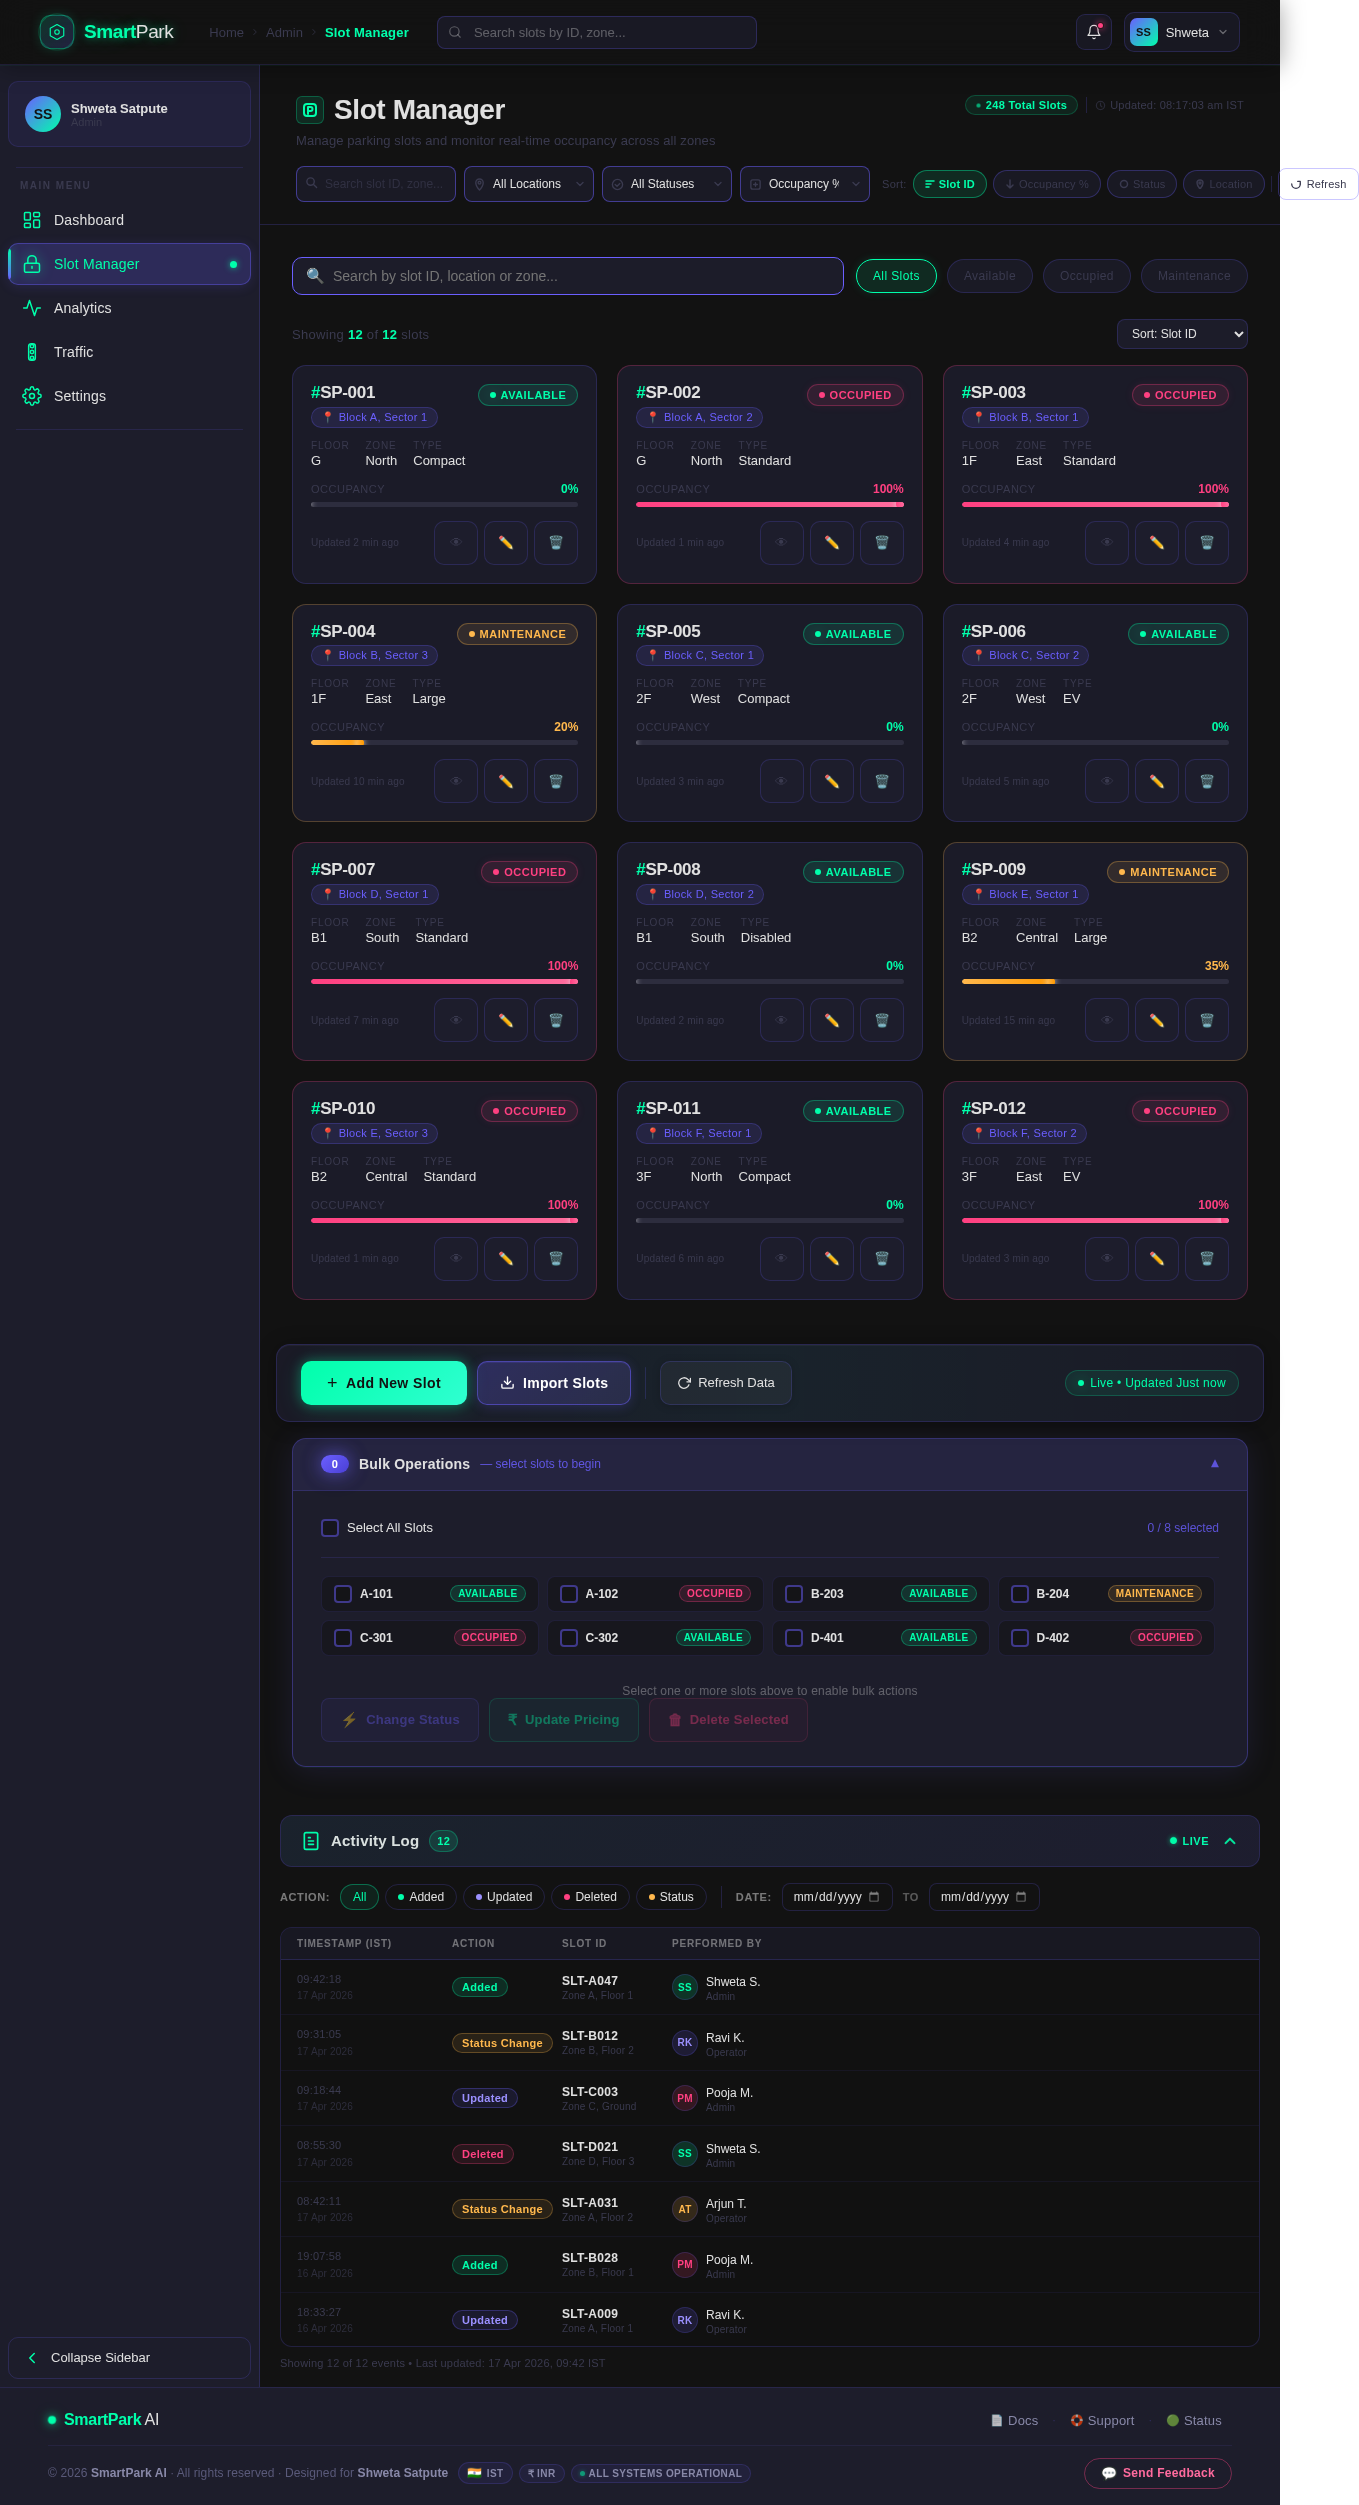Edit slot SP-010 with pencil icon
This screenshot has height=2505, width=1359.
coord(506,1259)
